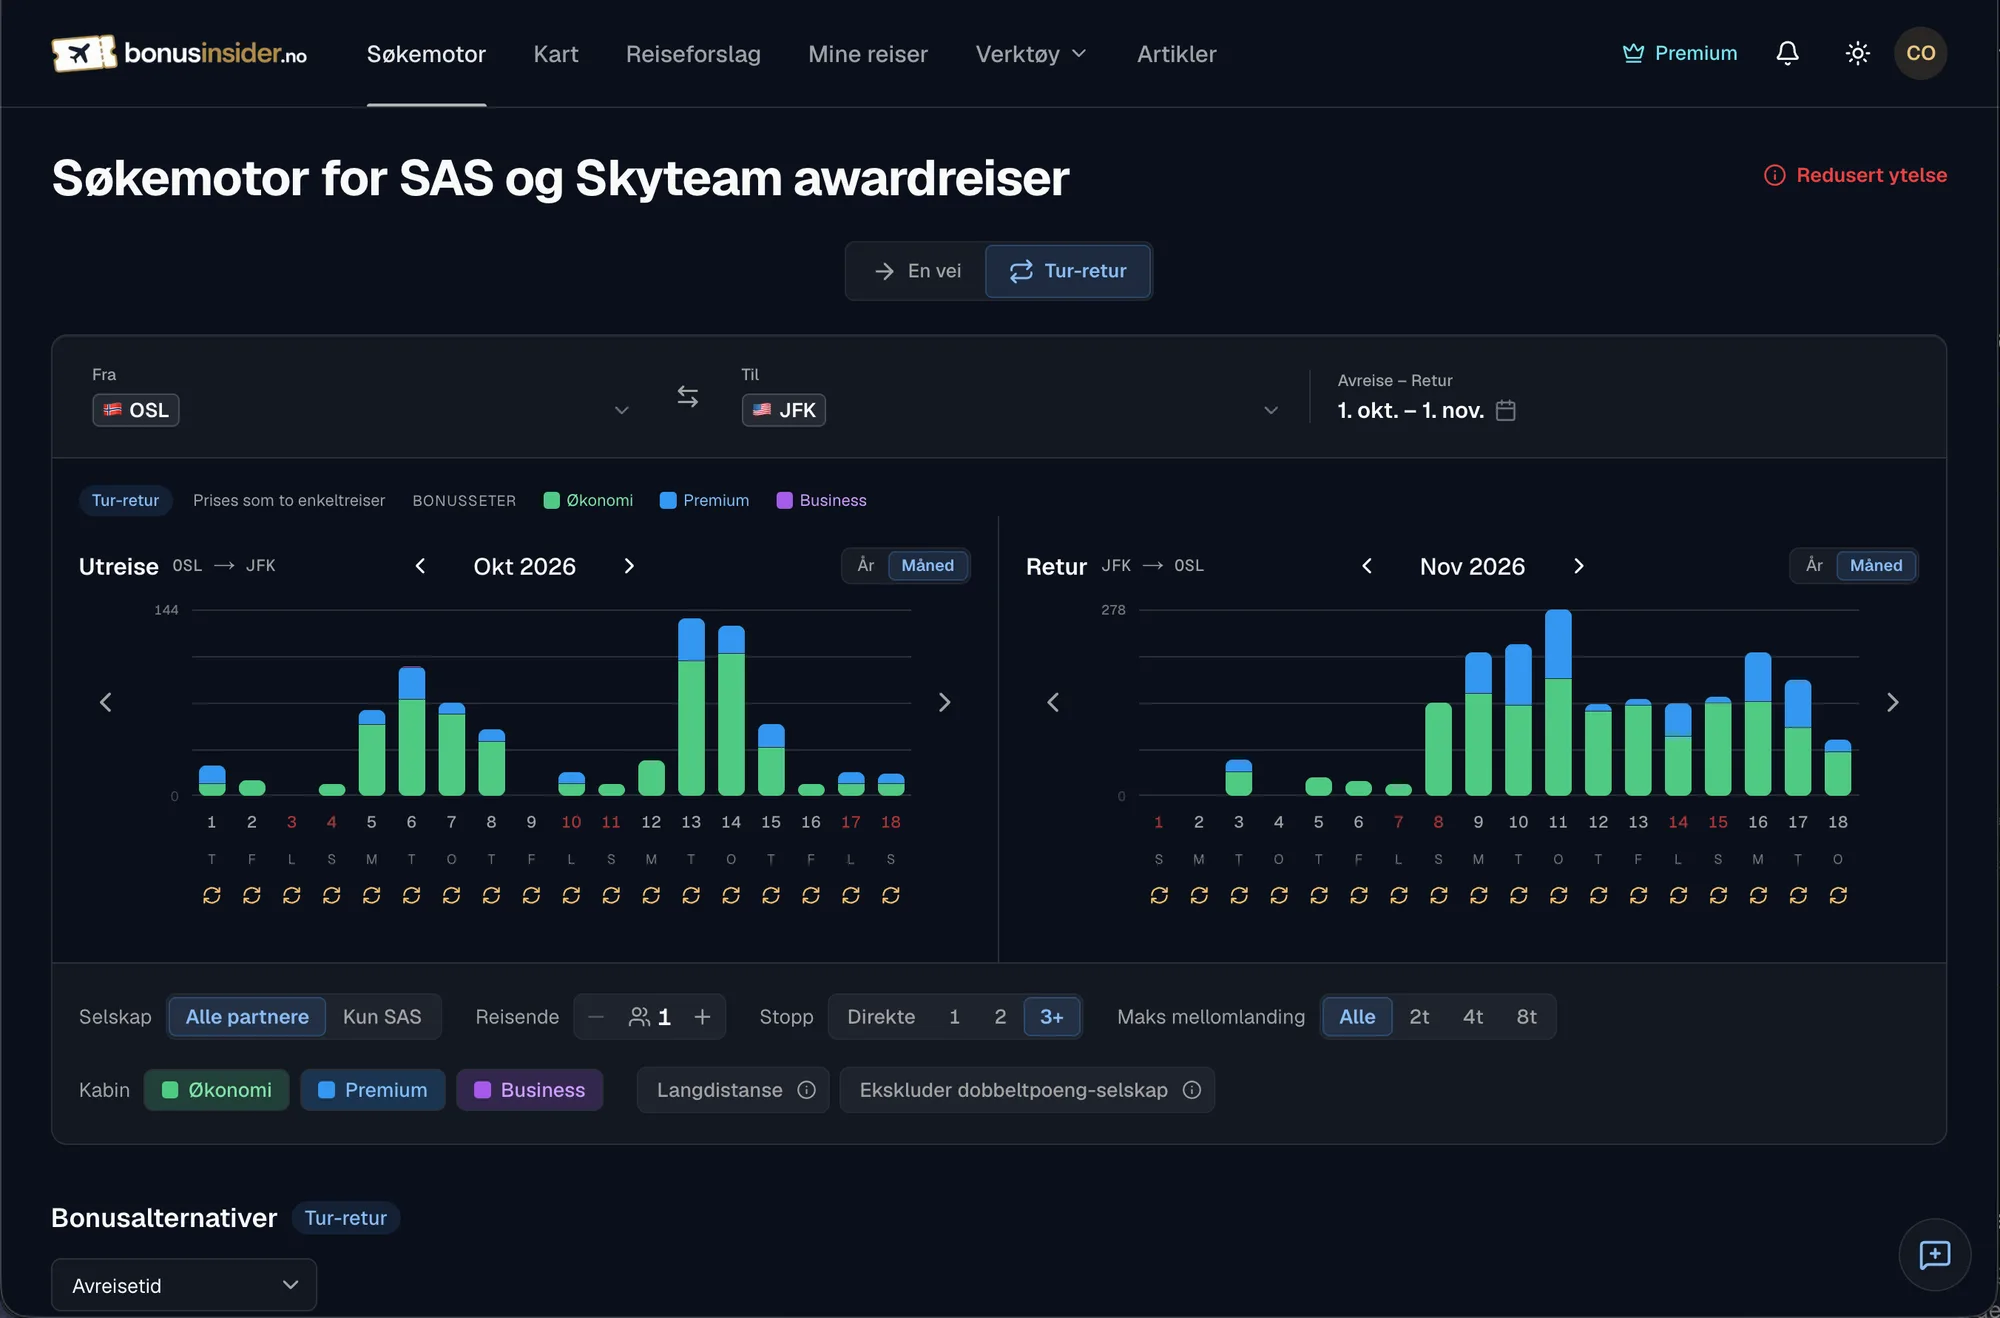The height and width of the screenshot is (1318, 2000).
Task: Filter by Alle partnere airlines
Action: pyautogui.click(x=247, y=1017)
